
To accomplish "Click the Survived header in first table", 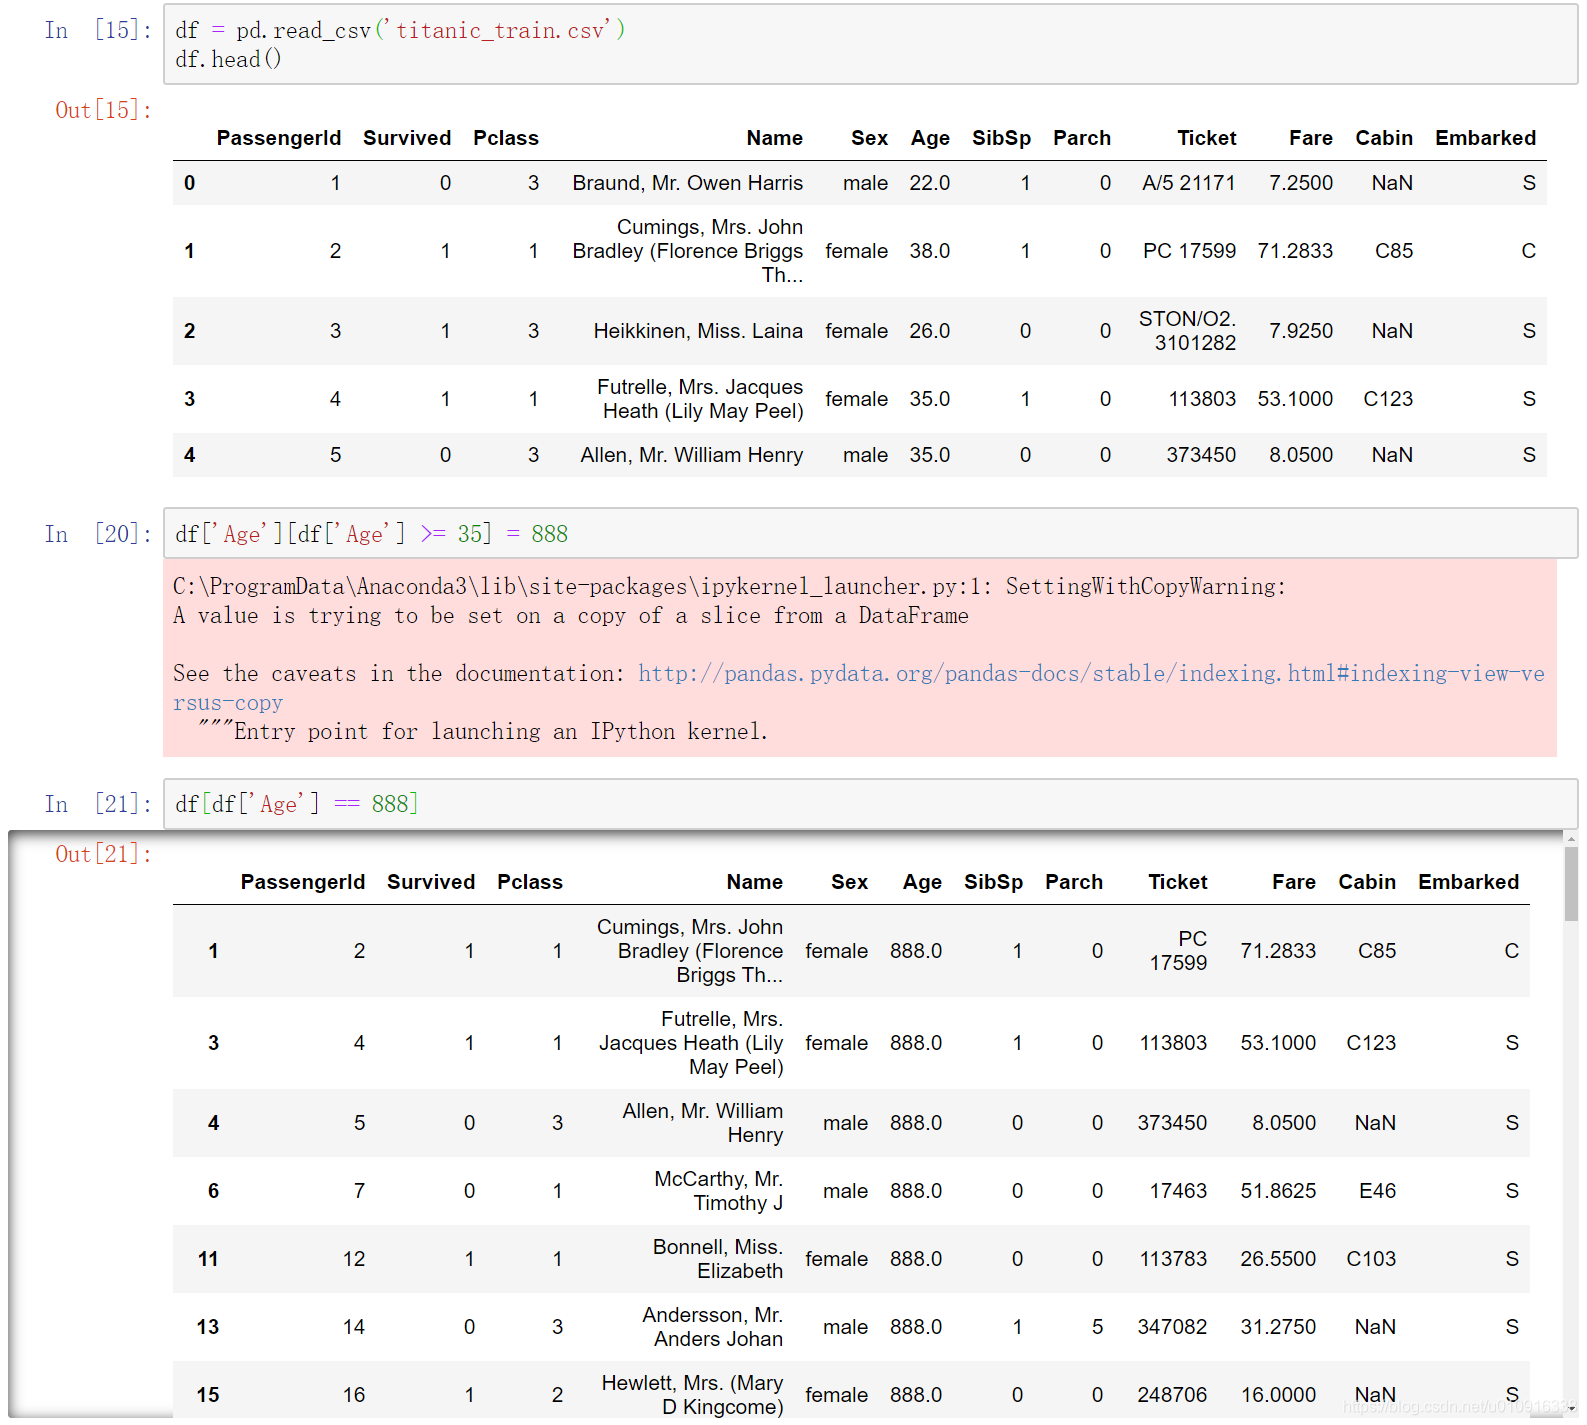I will pyautogui.click(x=407, y=138).
